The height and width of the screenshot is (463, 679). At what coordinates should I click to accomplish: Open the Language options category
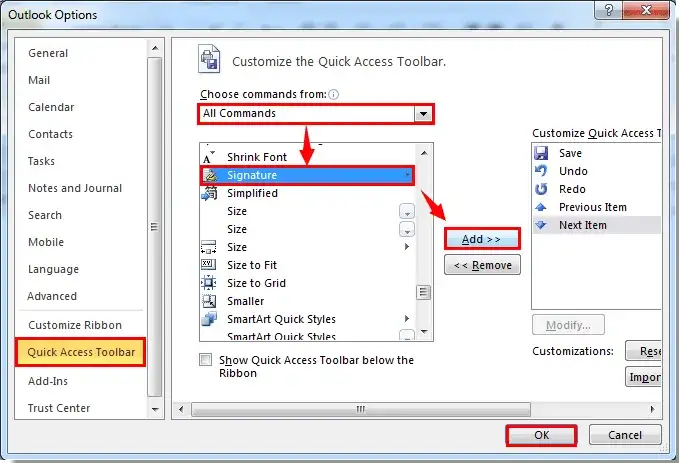[x=53, y=269]
